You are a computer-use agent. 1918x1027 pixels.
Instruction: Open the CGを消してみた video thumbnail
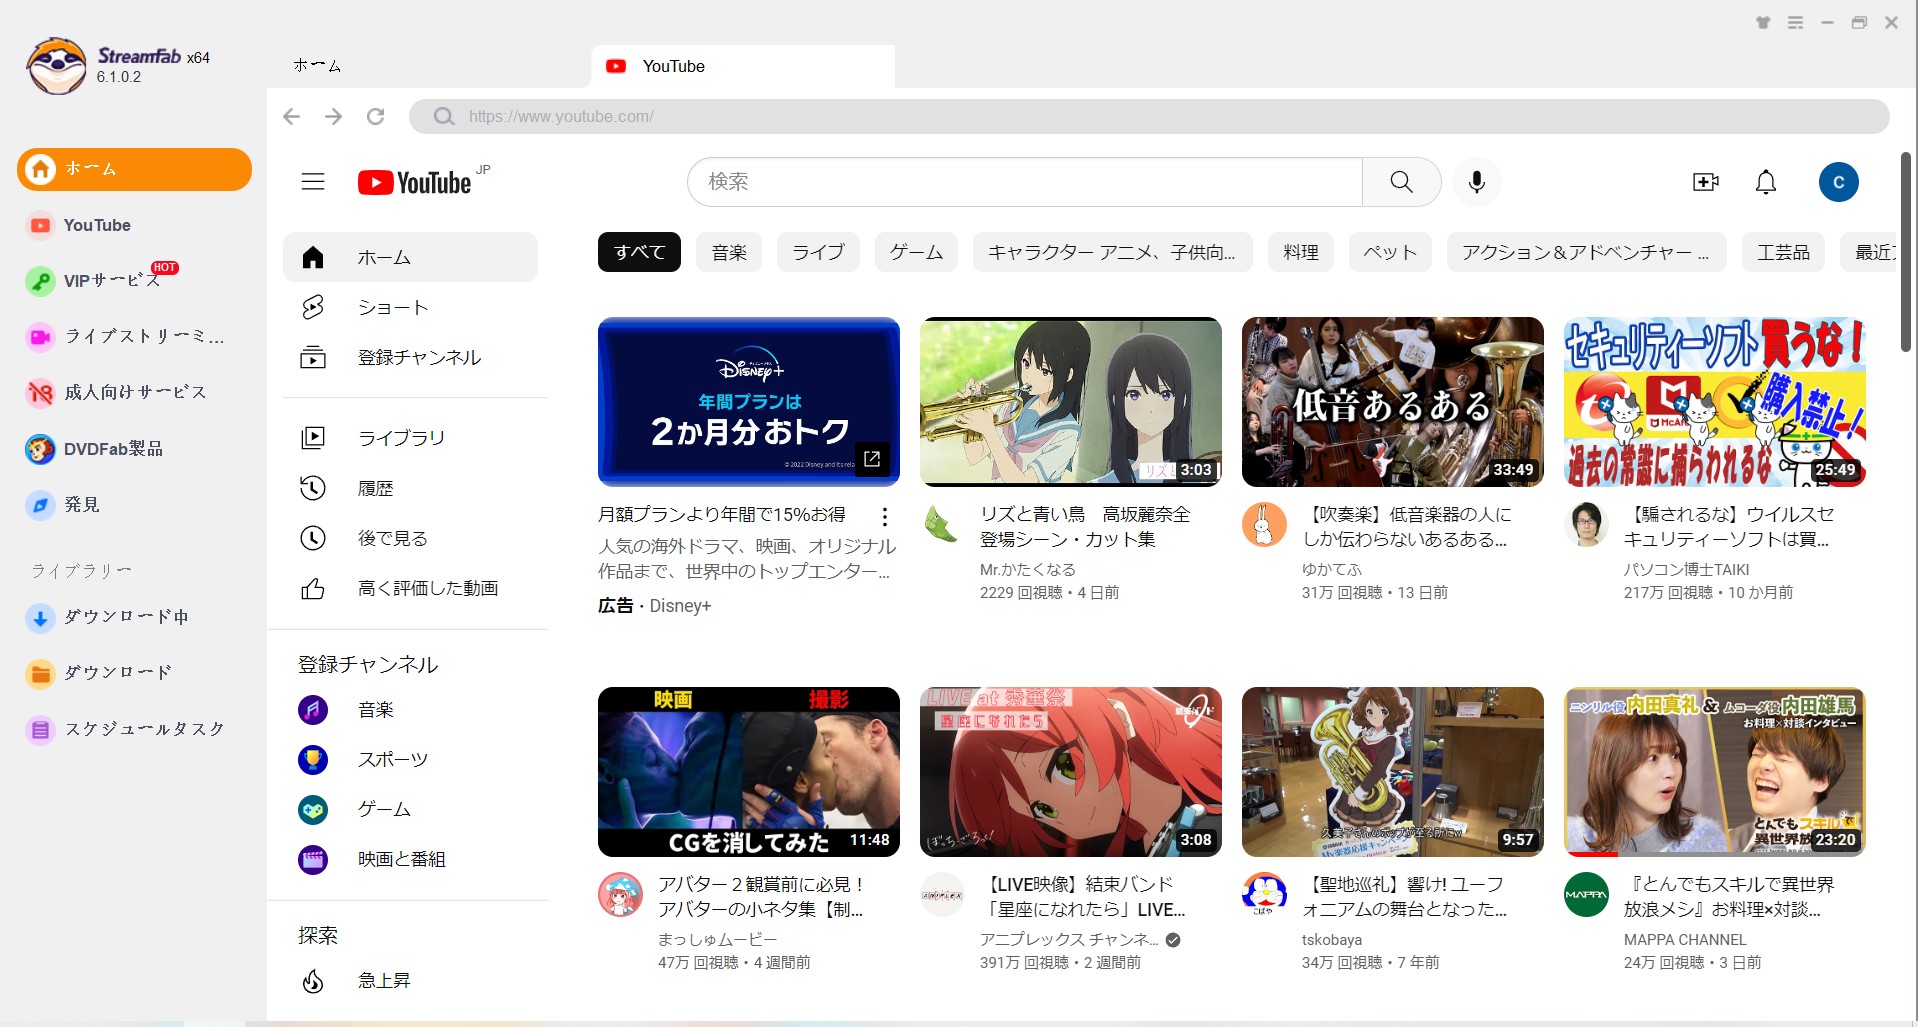point(749,772)
